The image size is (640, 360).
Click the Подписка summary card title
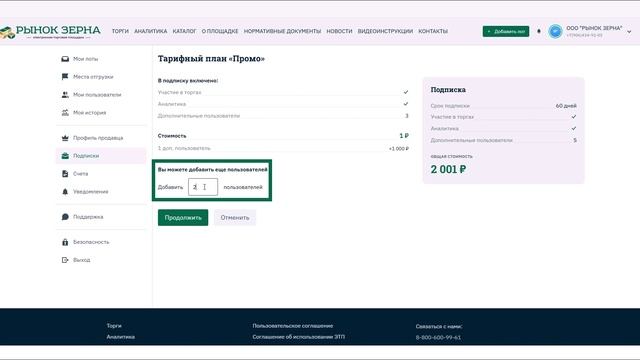(x=448, y=89)
